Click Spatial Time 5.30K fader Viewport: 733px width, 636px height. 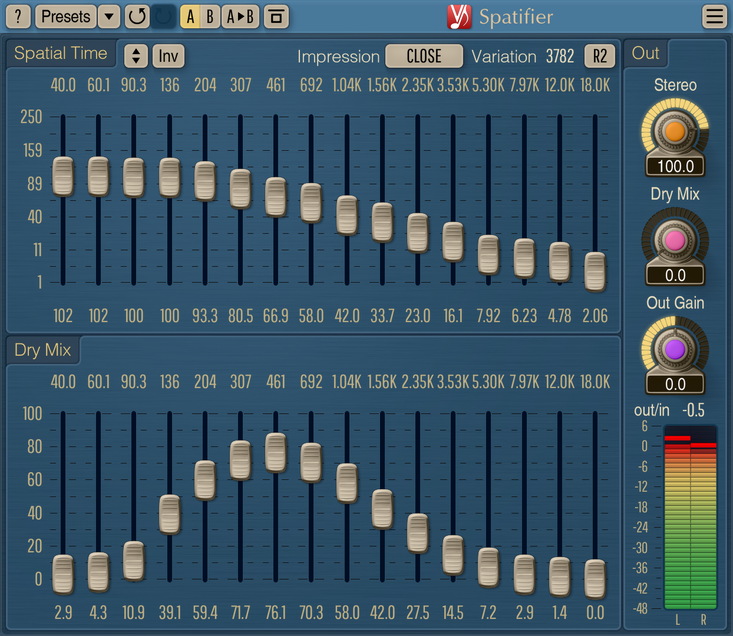pos(488,255)
